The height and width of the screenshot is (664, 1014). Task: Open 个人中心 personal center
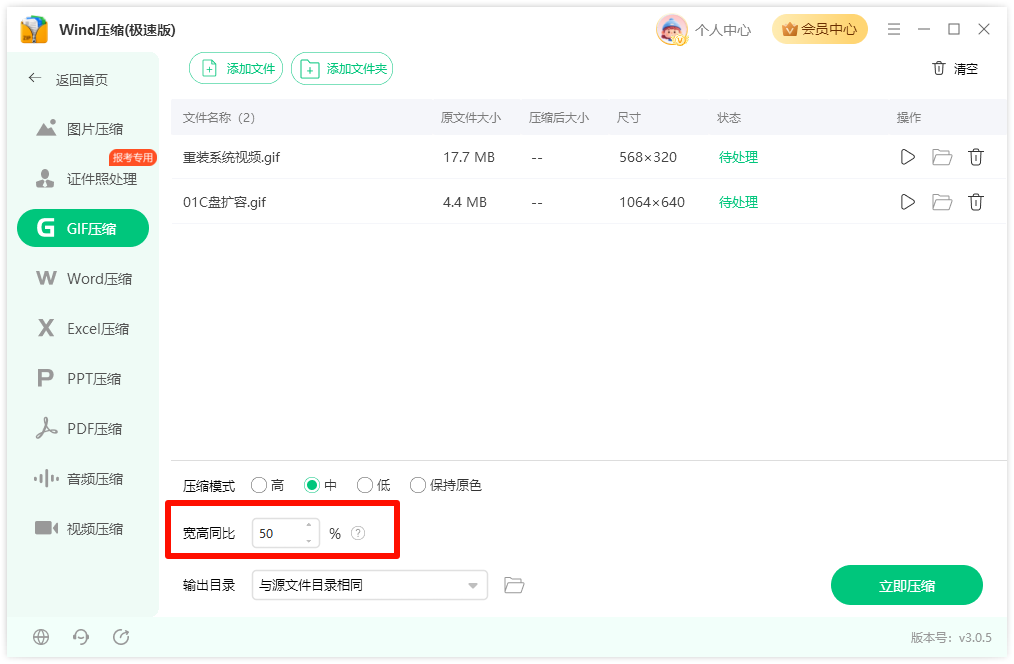coord(723,30)
